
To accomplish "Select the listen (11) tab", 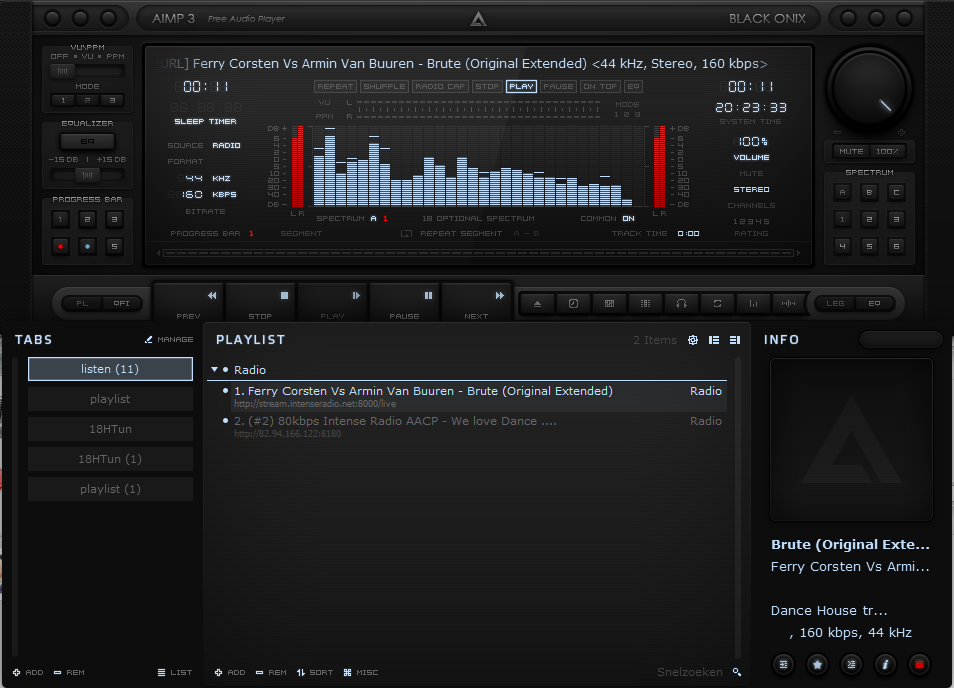I will (x=110, y=369).
